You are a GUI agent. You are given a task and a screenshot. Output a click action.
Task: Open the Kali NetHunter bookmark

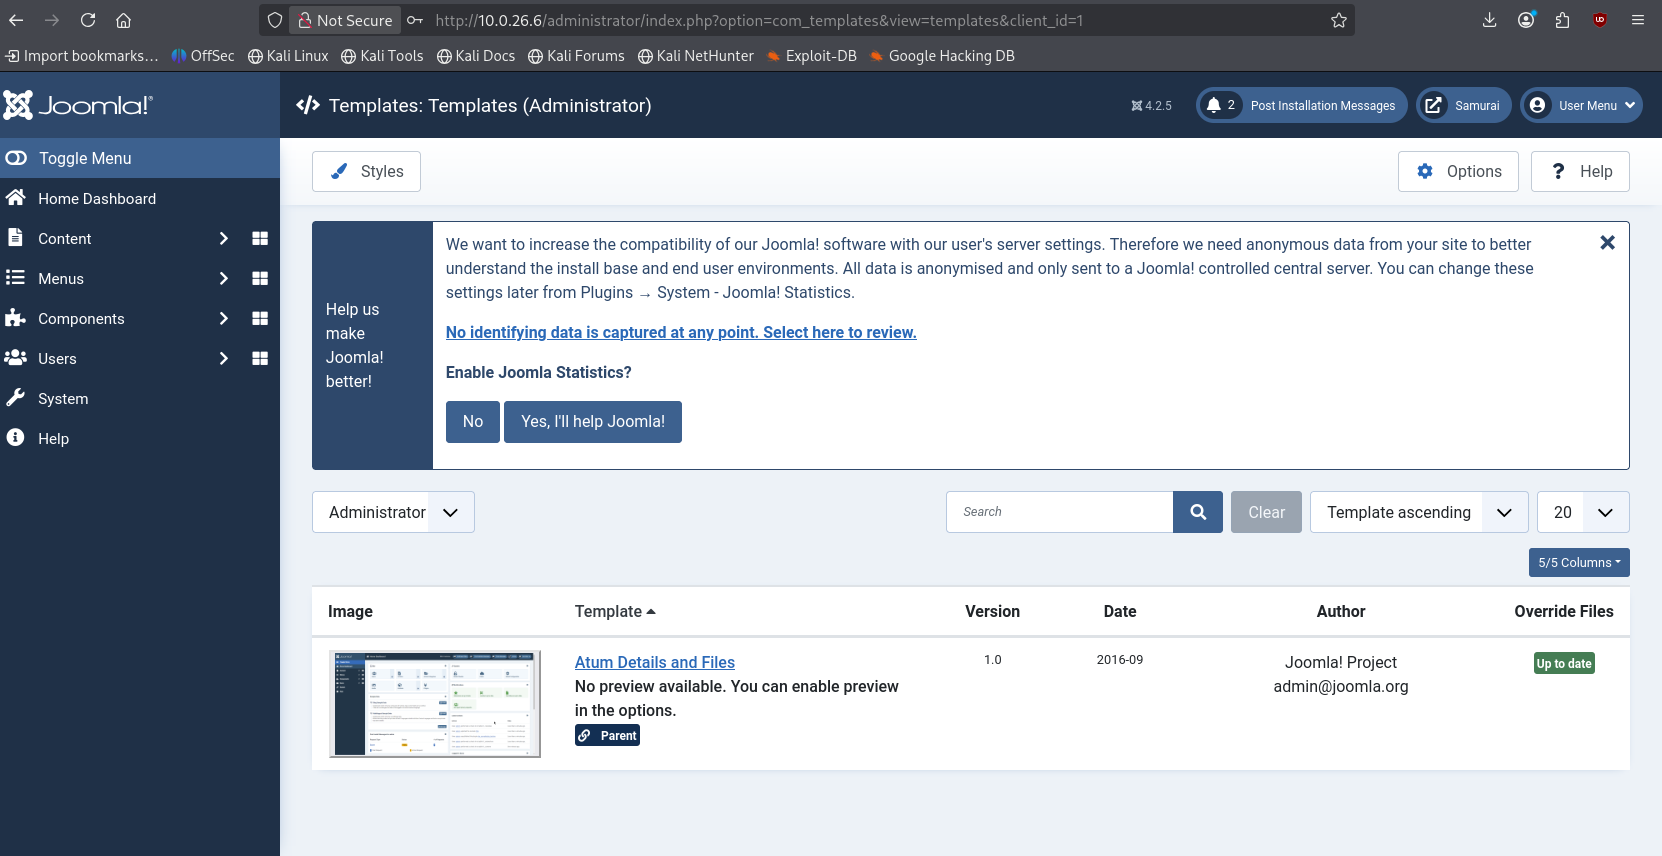(x=696, y=56)
